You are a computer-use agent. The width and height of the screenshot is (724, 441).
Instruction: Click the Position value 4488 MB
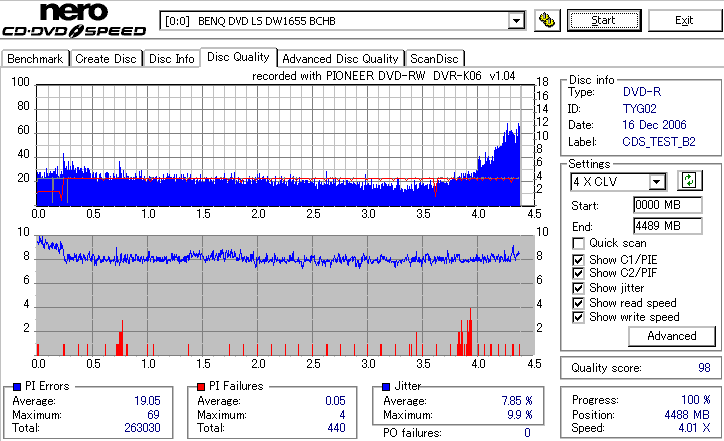point(688,415)
